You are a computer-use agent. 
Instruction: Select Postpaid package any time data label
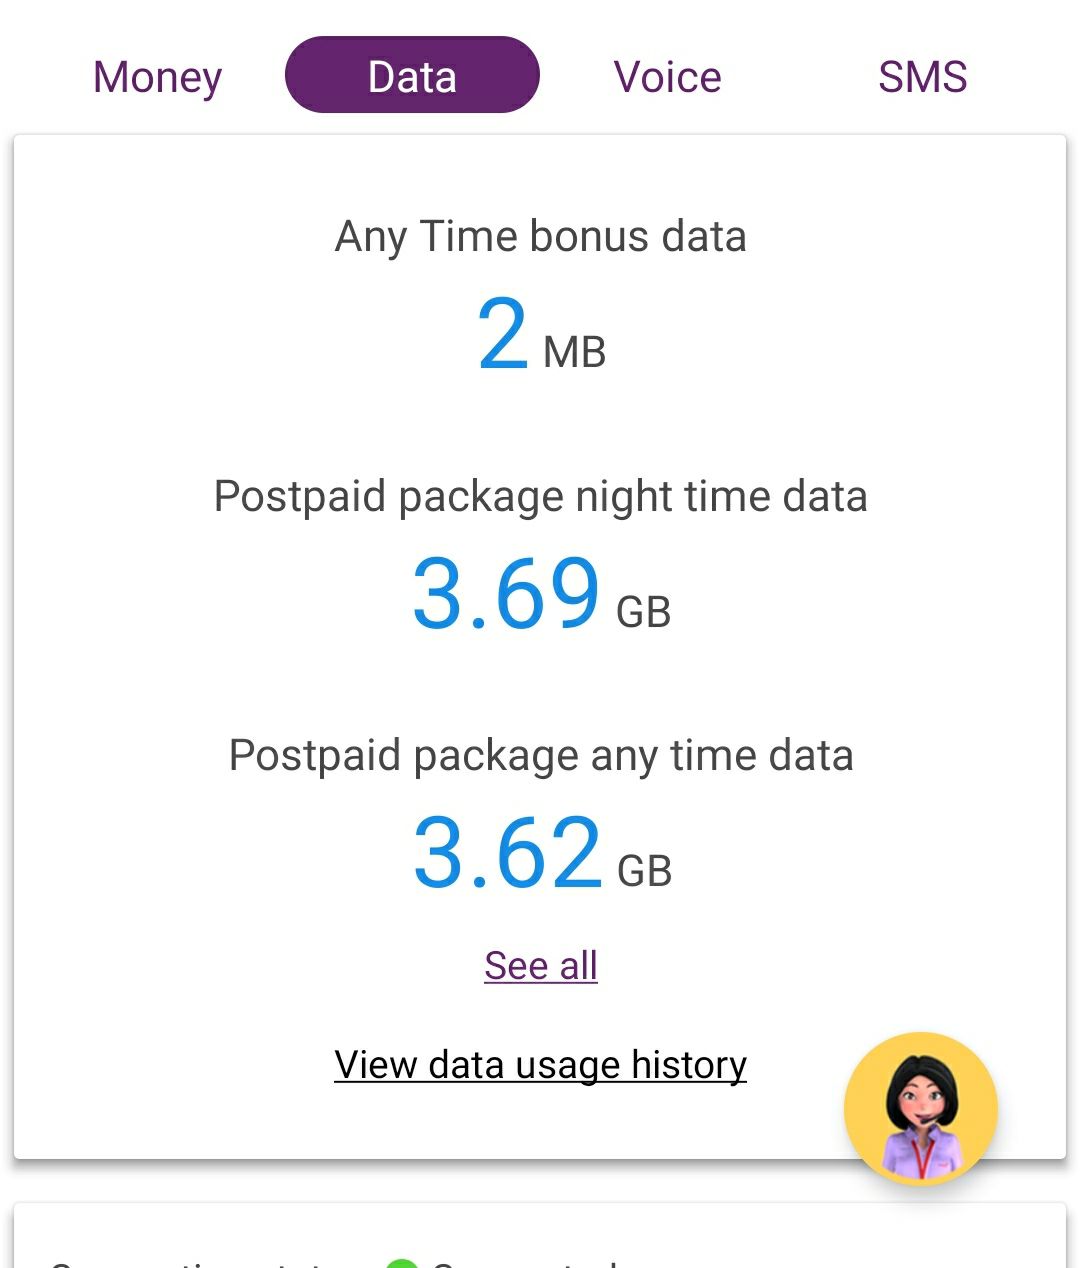(540, 756)
